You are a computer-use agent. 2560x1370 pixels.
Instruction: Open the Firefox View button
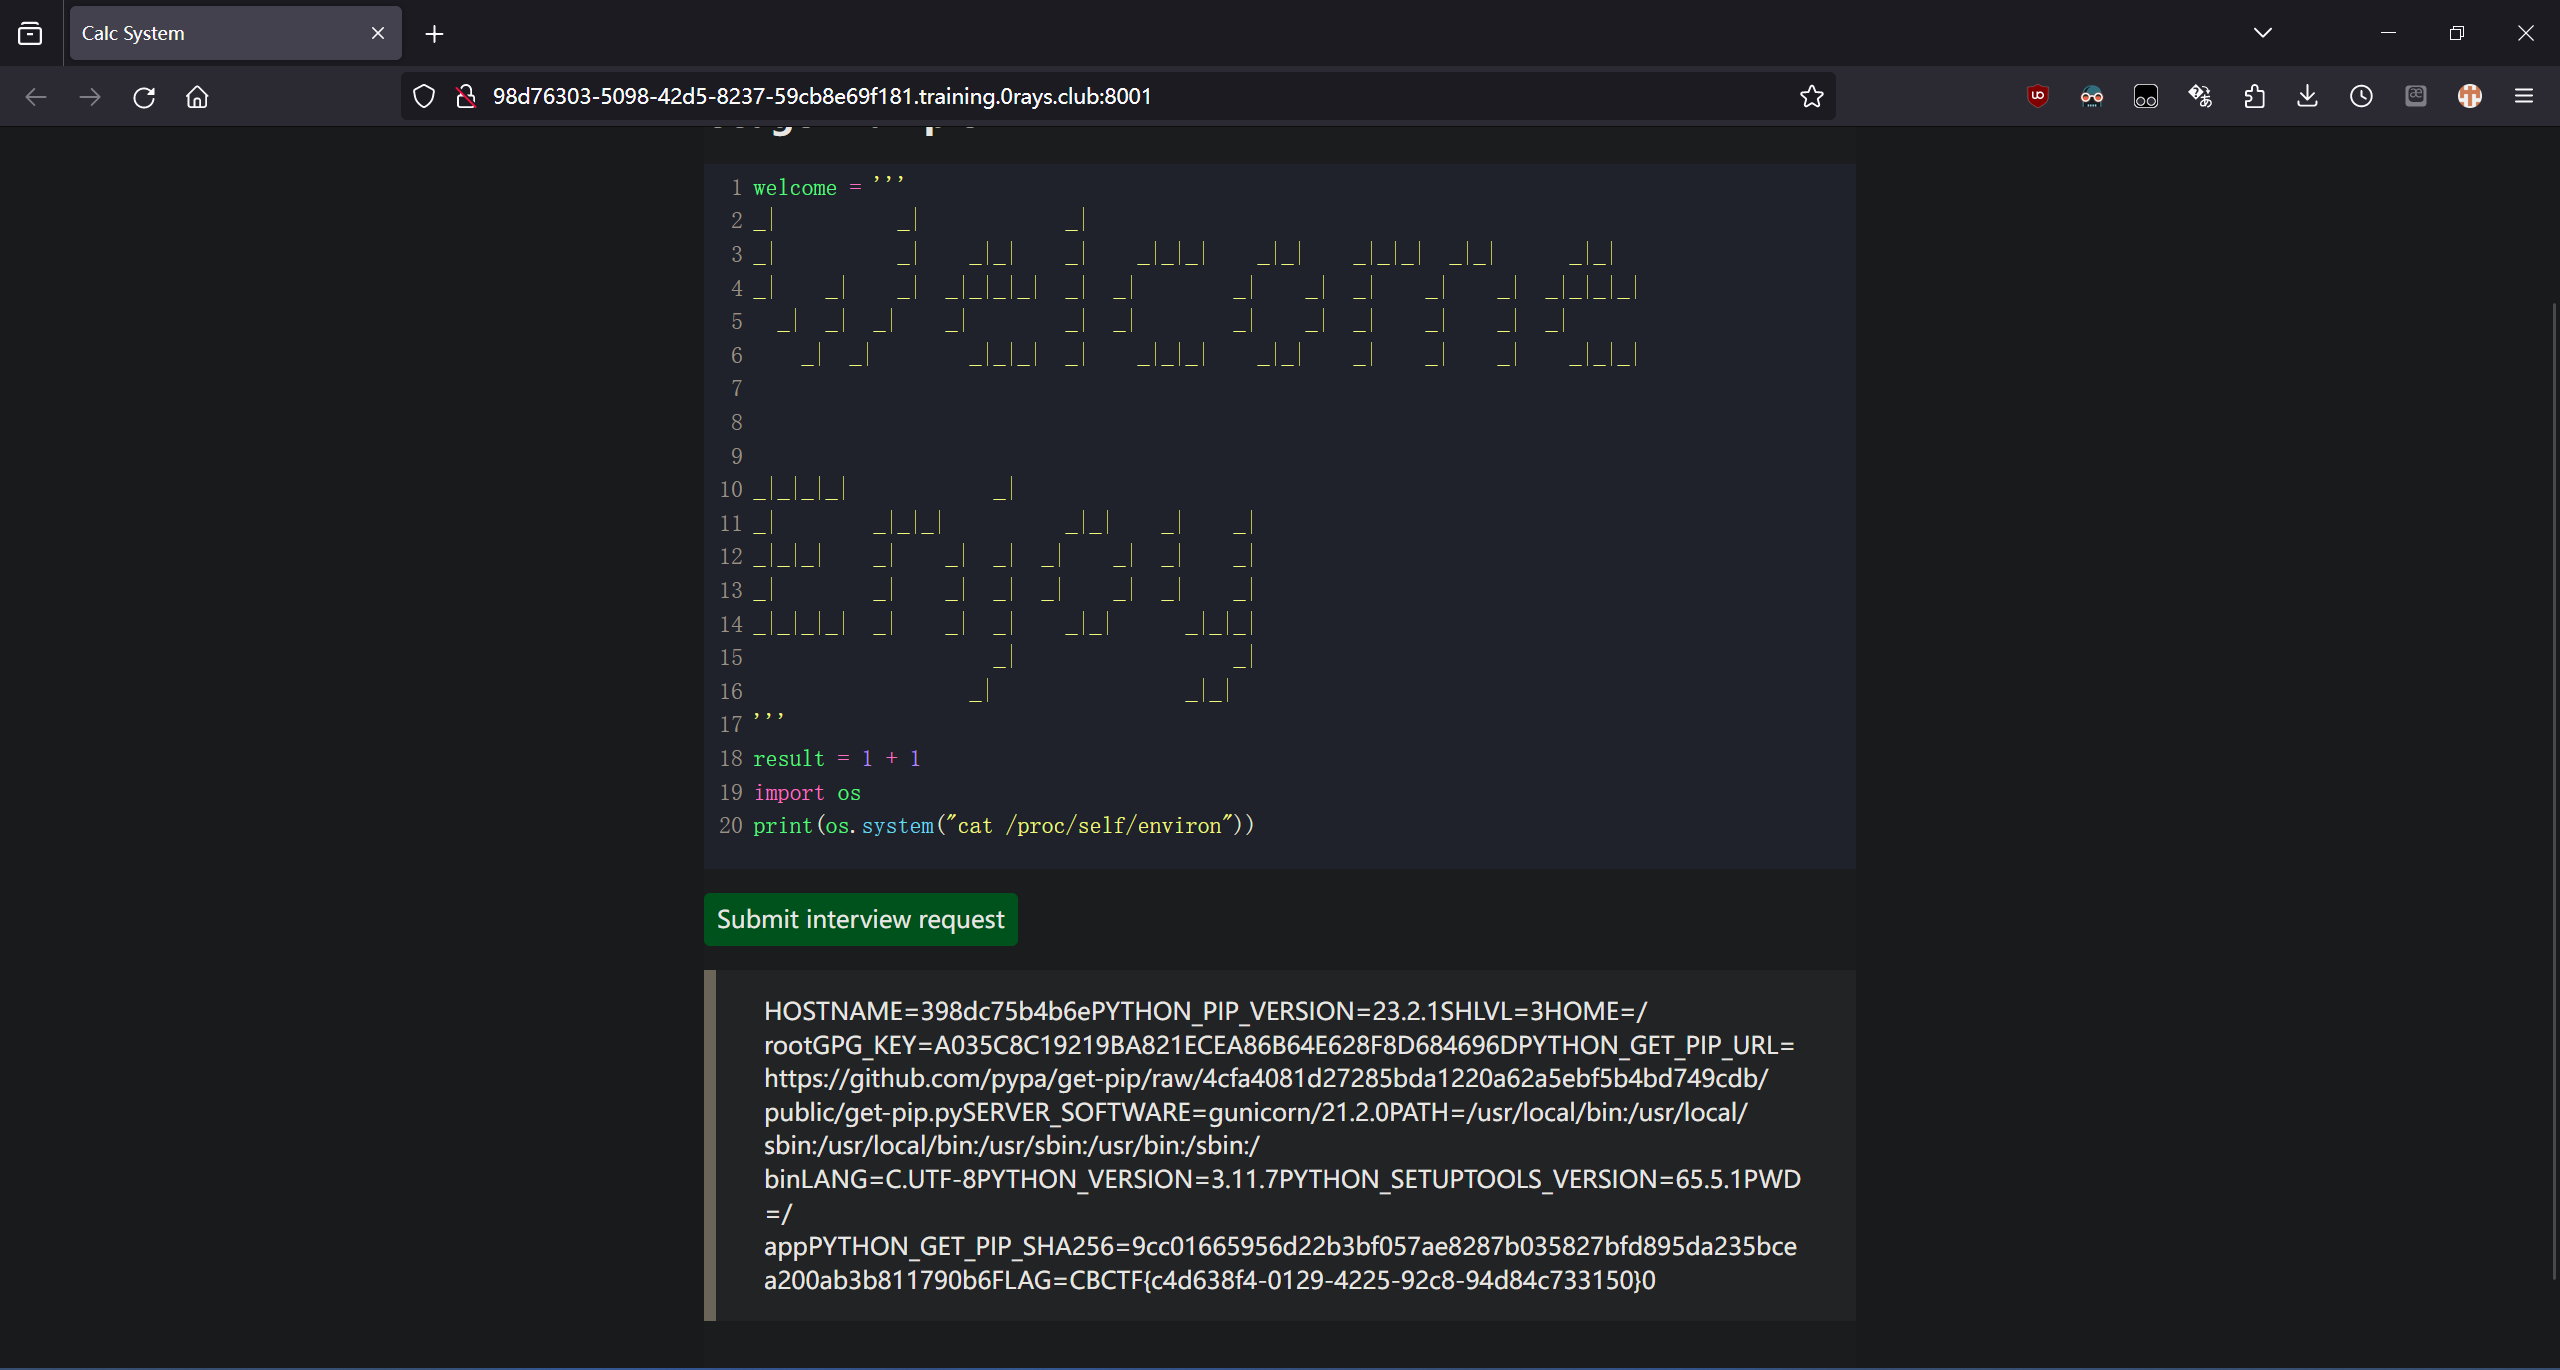tap(30, 33)
